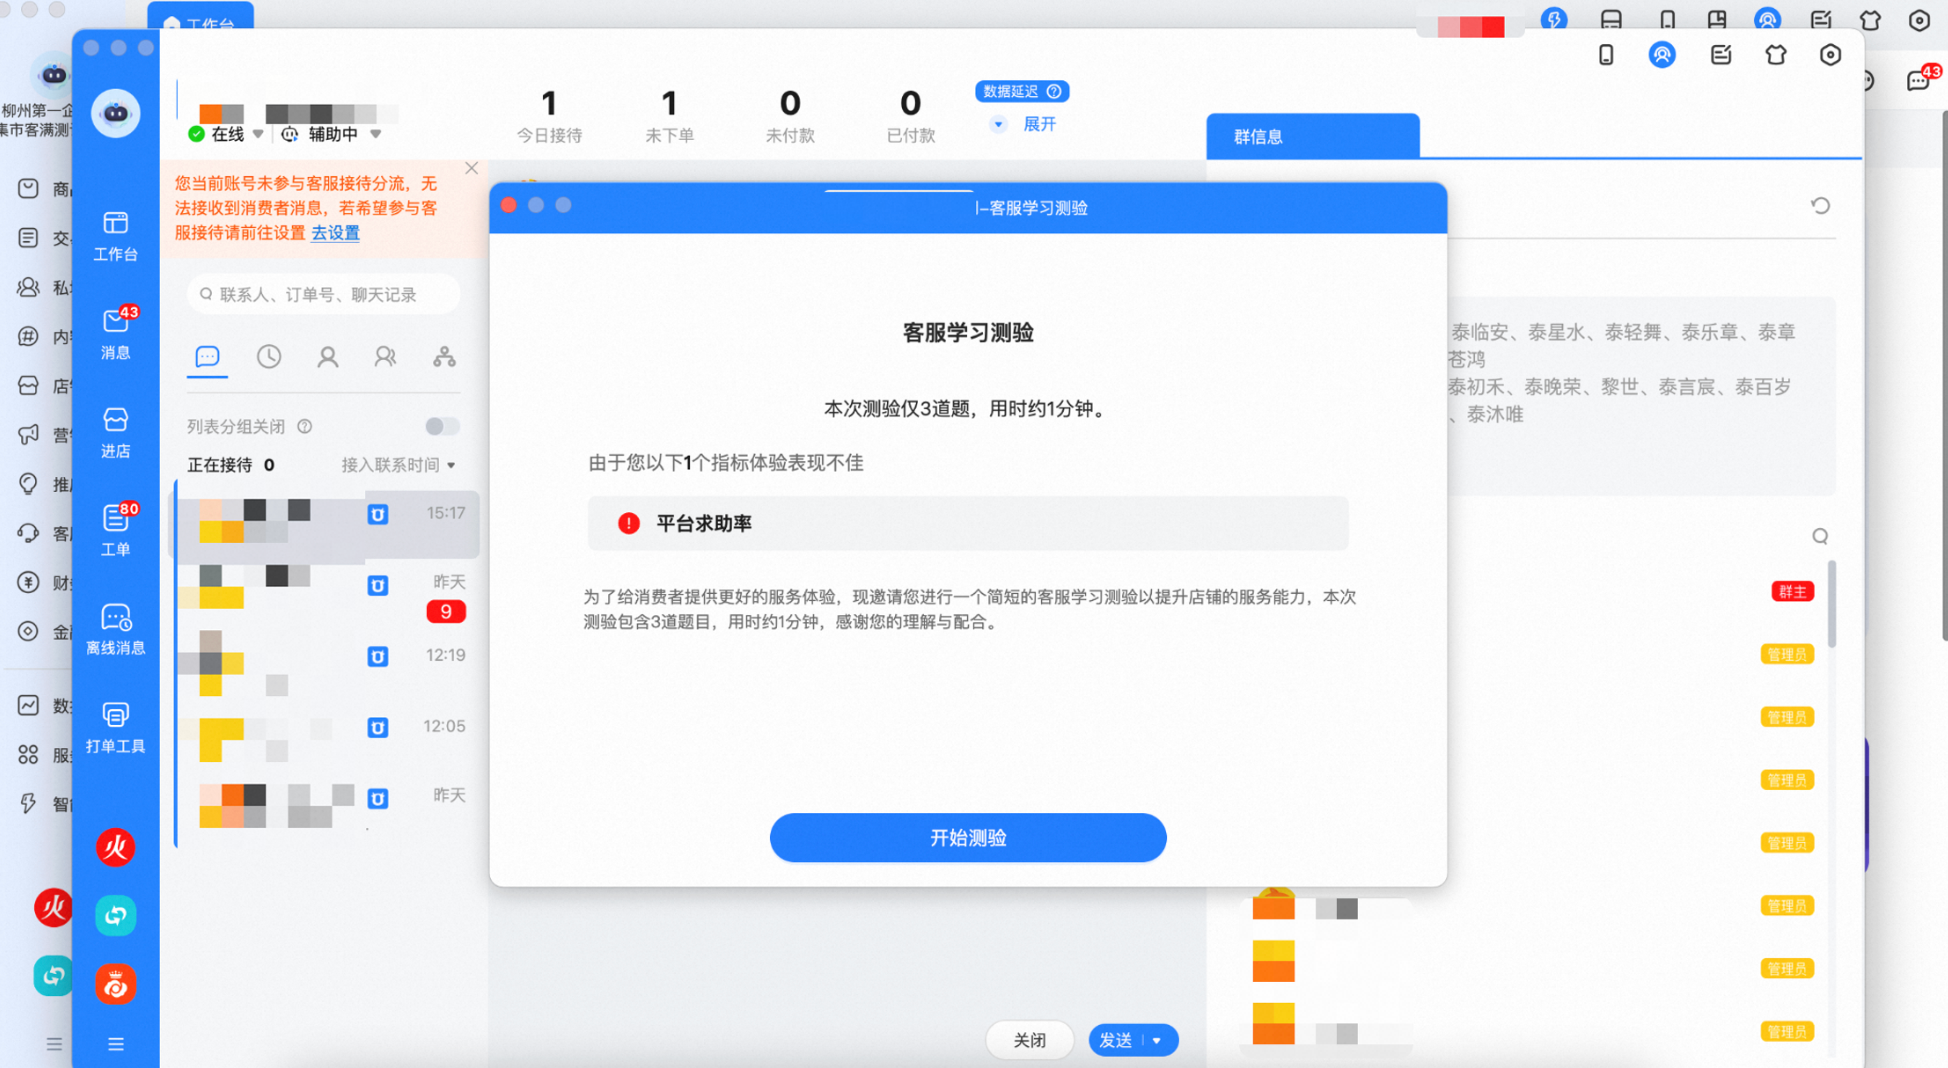
Task: Click the 群主 member tag
Action: point(1792,592)
